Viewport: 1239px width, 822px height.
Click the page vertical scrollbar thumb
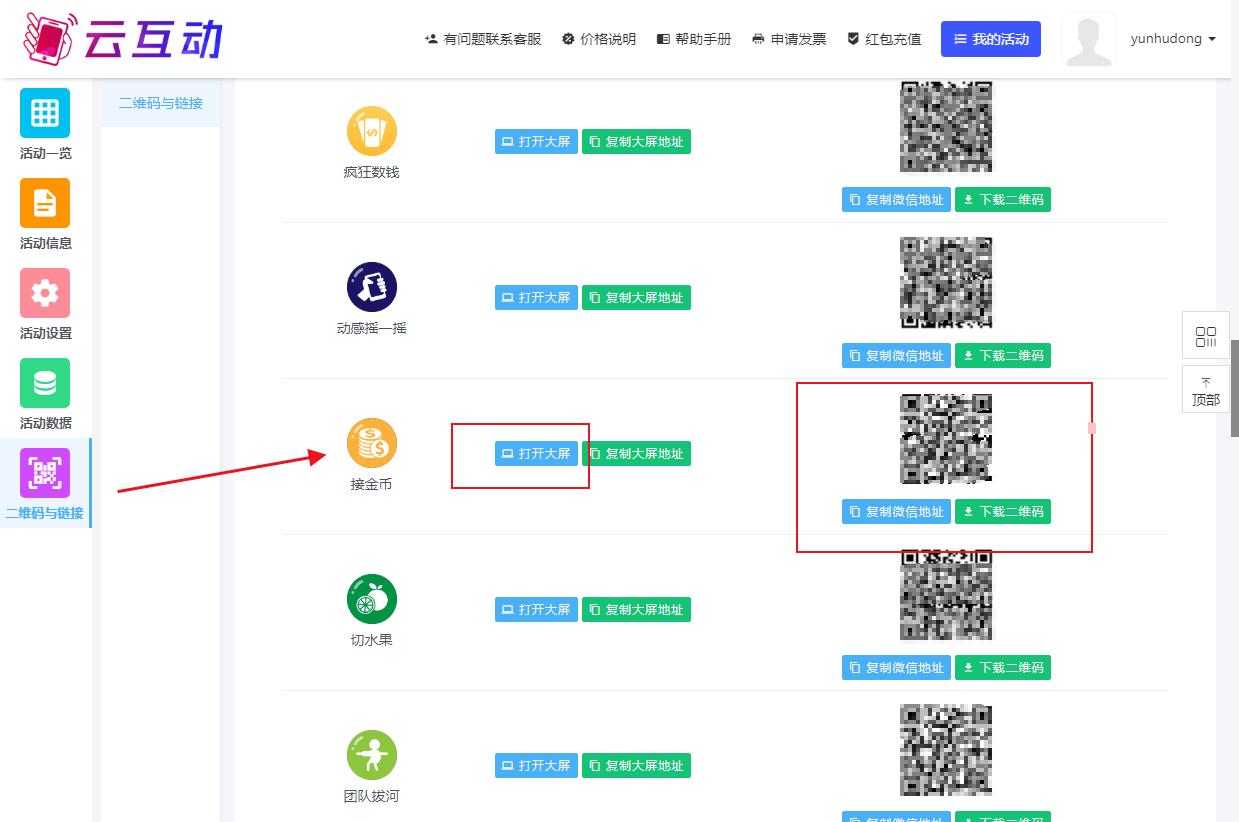(1235, 388)
